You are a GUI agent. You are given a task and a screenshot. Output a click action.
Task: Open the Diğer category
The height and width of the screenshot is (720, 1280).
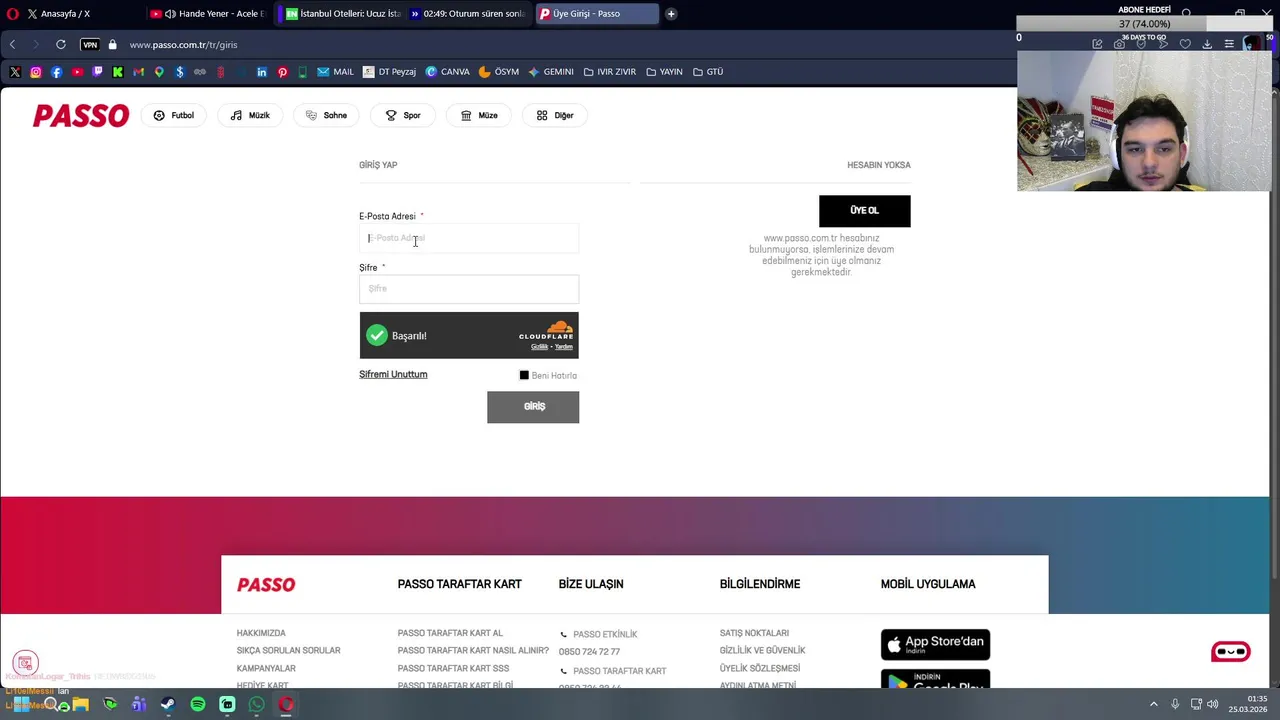pyautogui.click(x=555, y=115)
